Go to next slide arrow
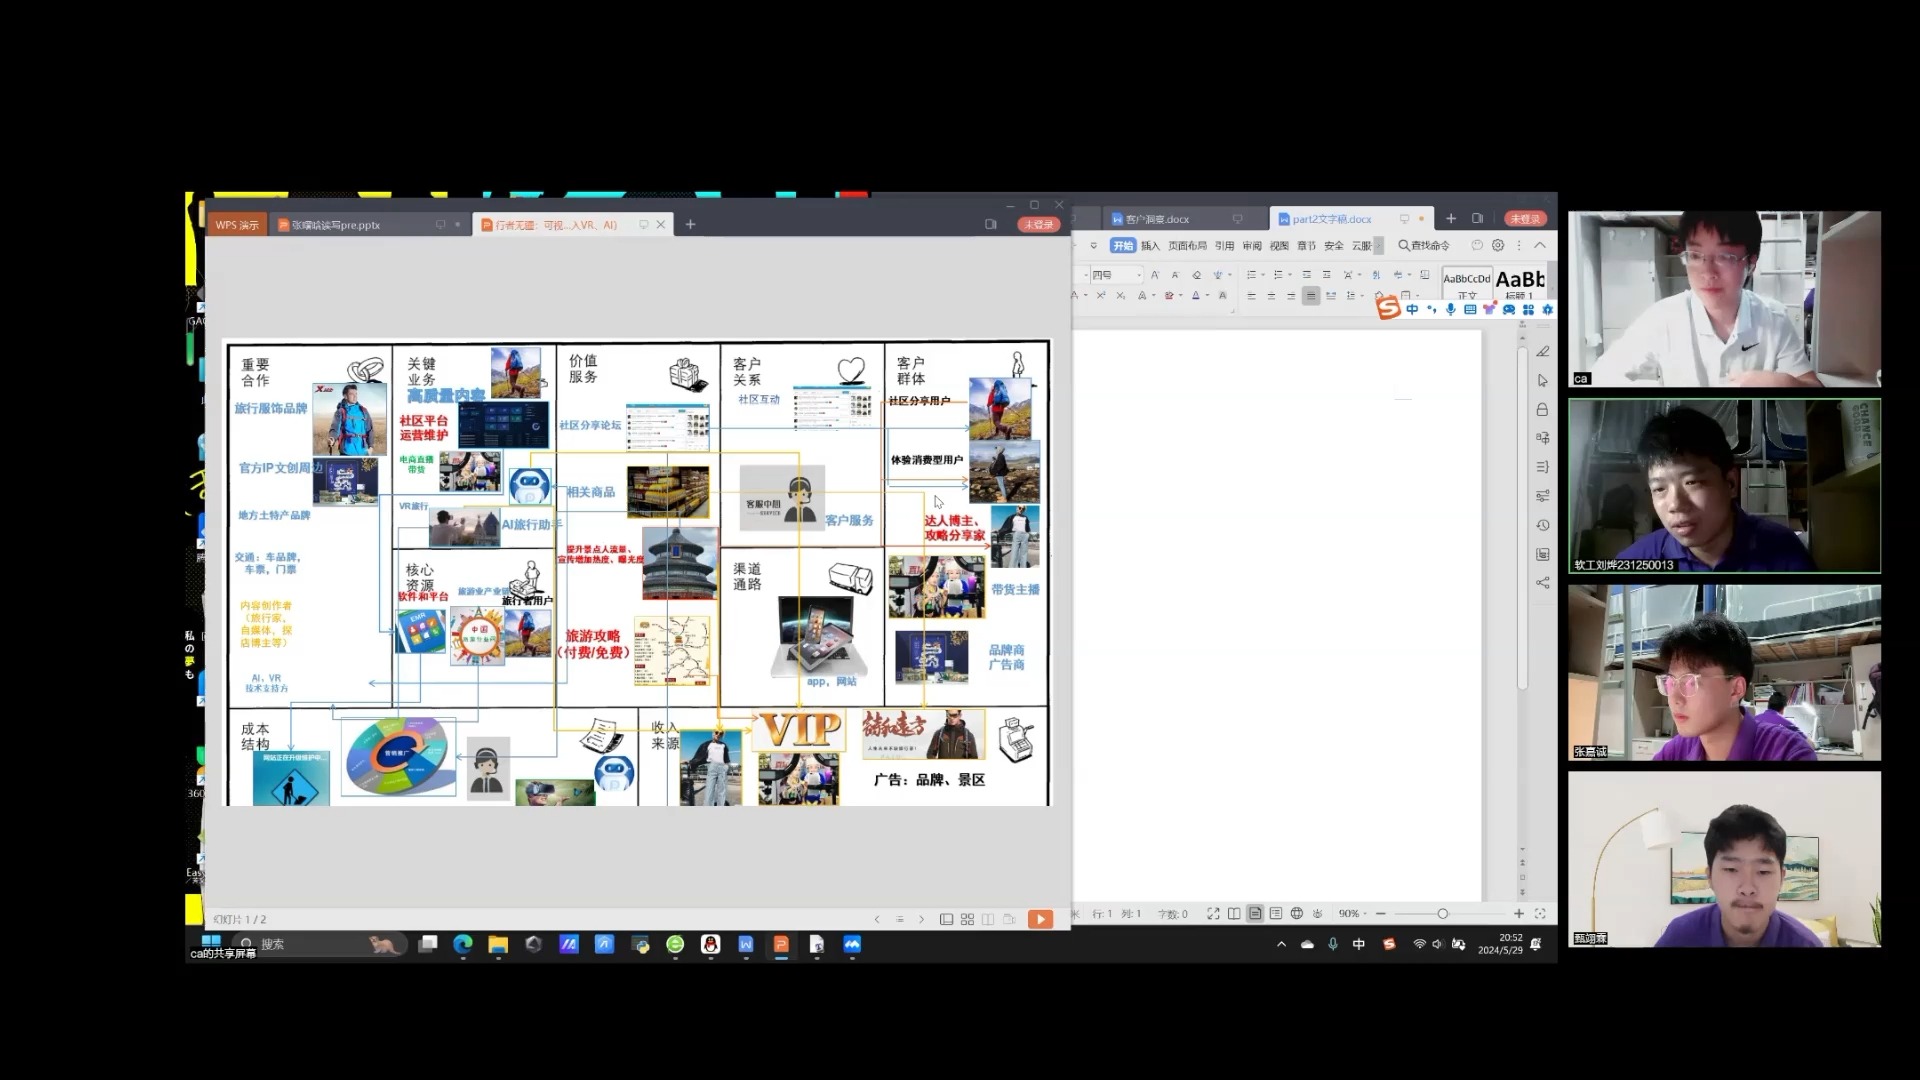1920x1080 pixels. (x=921, y=919)
